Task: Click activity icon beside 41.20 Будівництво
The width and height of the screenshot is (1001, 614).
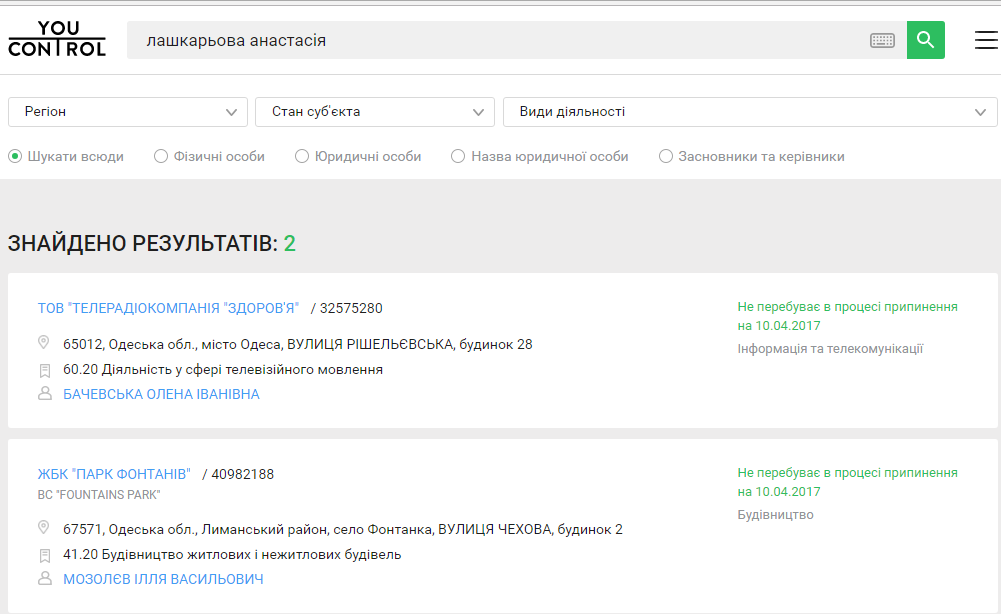Action: [x=45, y=555]
